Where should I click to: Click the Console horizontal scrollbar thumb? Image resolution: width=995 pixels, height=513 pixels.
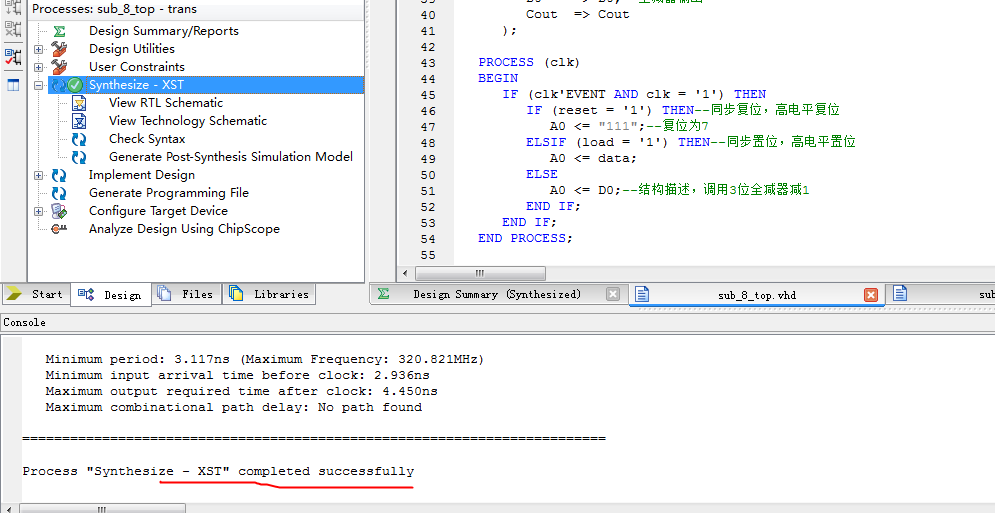pos(102,509)
